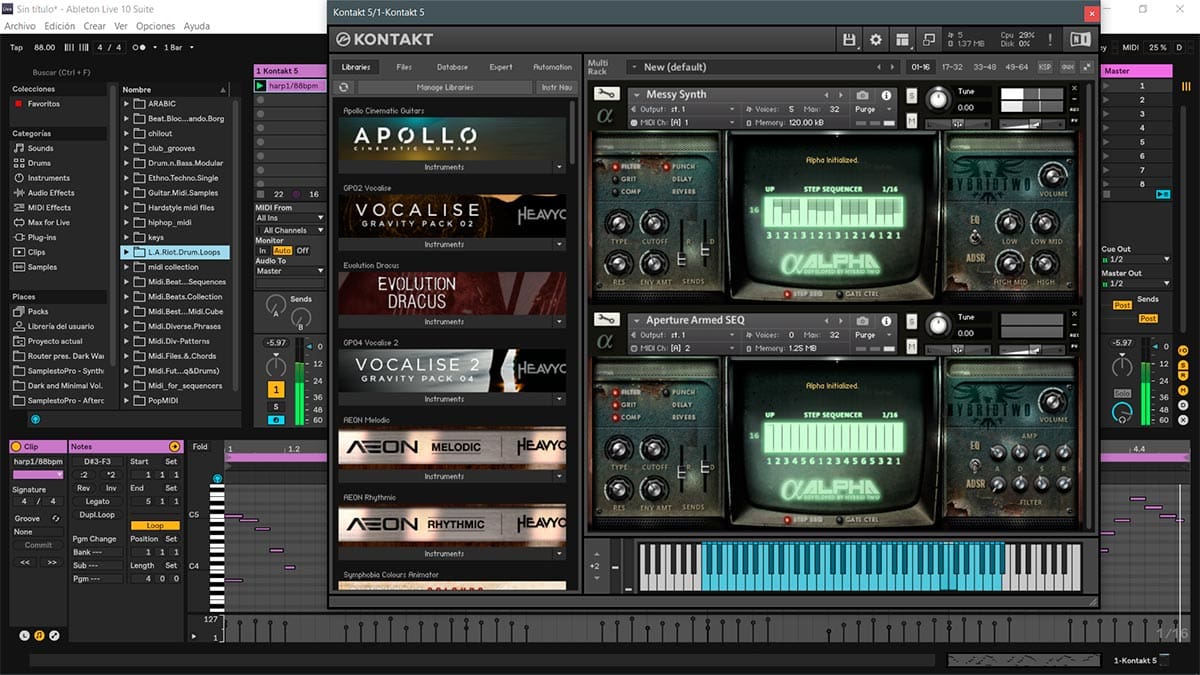Viewport: 1200px width, 675px height.
Task: Refresh the Kontakt libraries list
Action: click(346, 88)
